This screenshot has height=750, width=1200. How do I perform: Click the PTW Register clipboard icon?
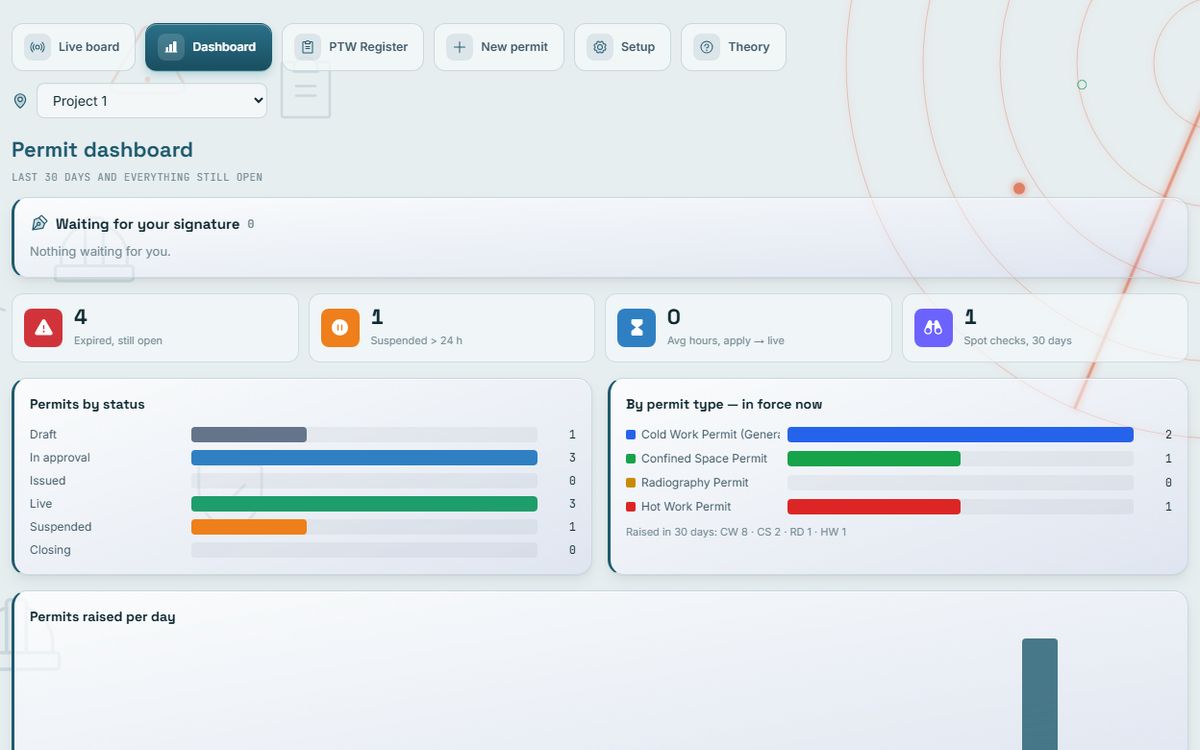tap(308, 47)
